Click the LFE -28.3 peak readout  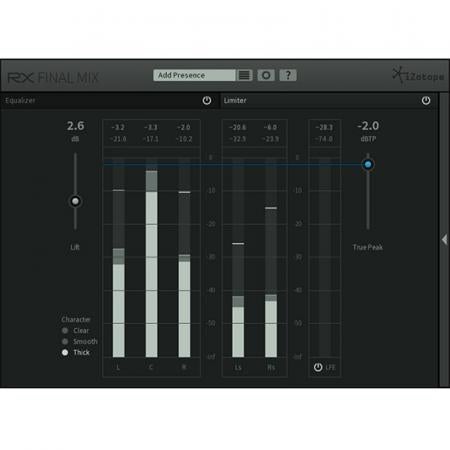pyautogui.click(x=324, y=127)
